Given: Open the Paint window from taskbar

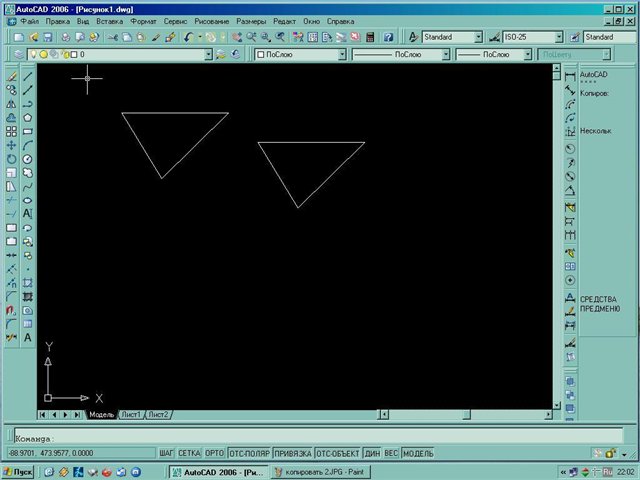Looking at the screenshot, I should point(322,471).
